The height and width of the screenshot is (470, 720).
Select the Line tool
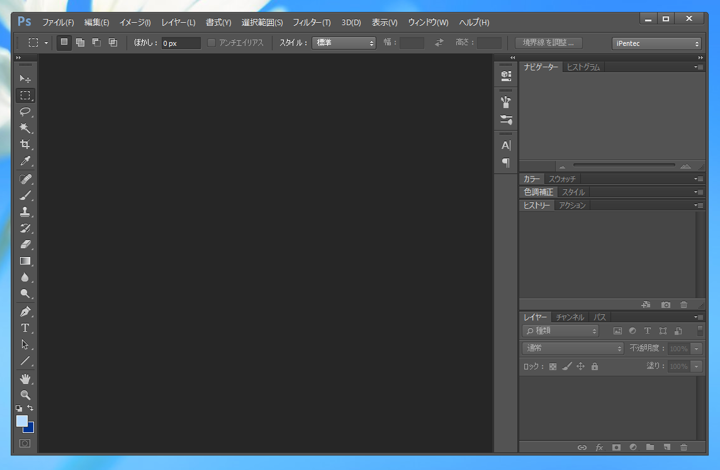pyautogui.click(x=25, y=361)
